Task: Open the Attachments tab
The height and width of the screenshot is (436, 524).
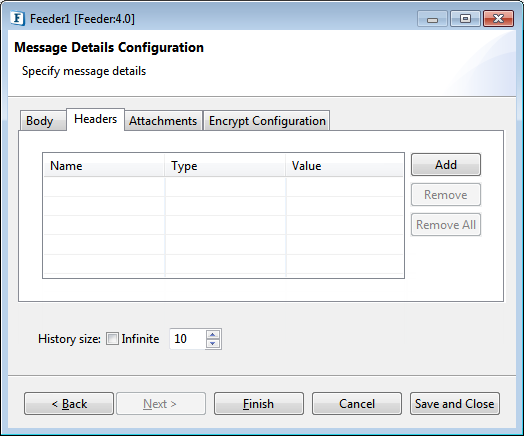Action: click(163, 121)
